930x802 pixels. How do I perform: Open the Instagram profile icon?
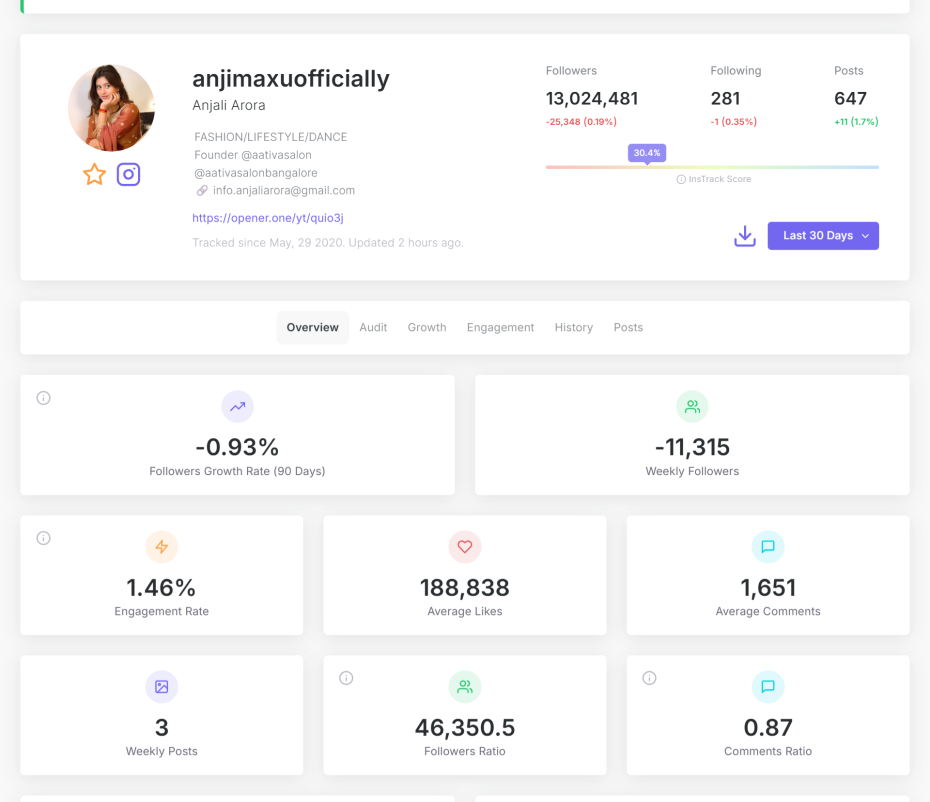click(129, 174)
